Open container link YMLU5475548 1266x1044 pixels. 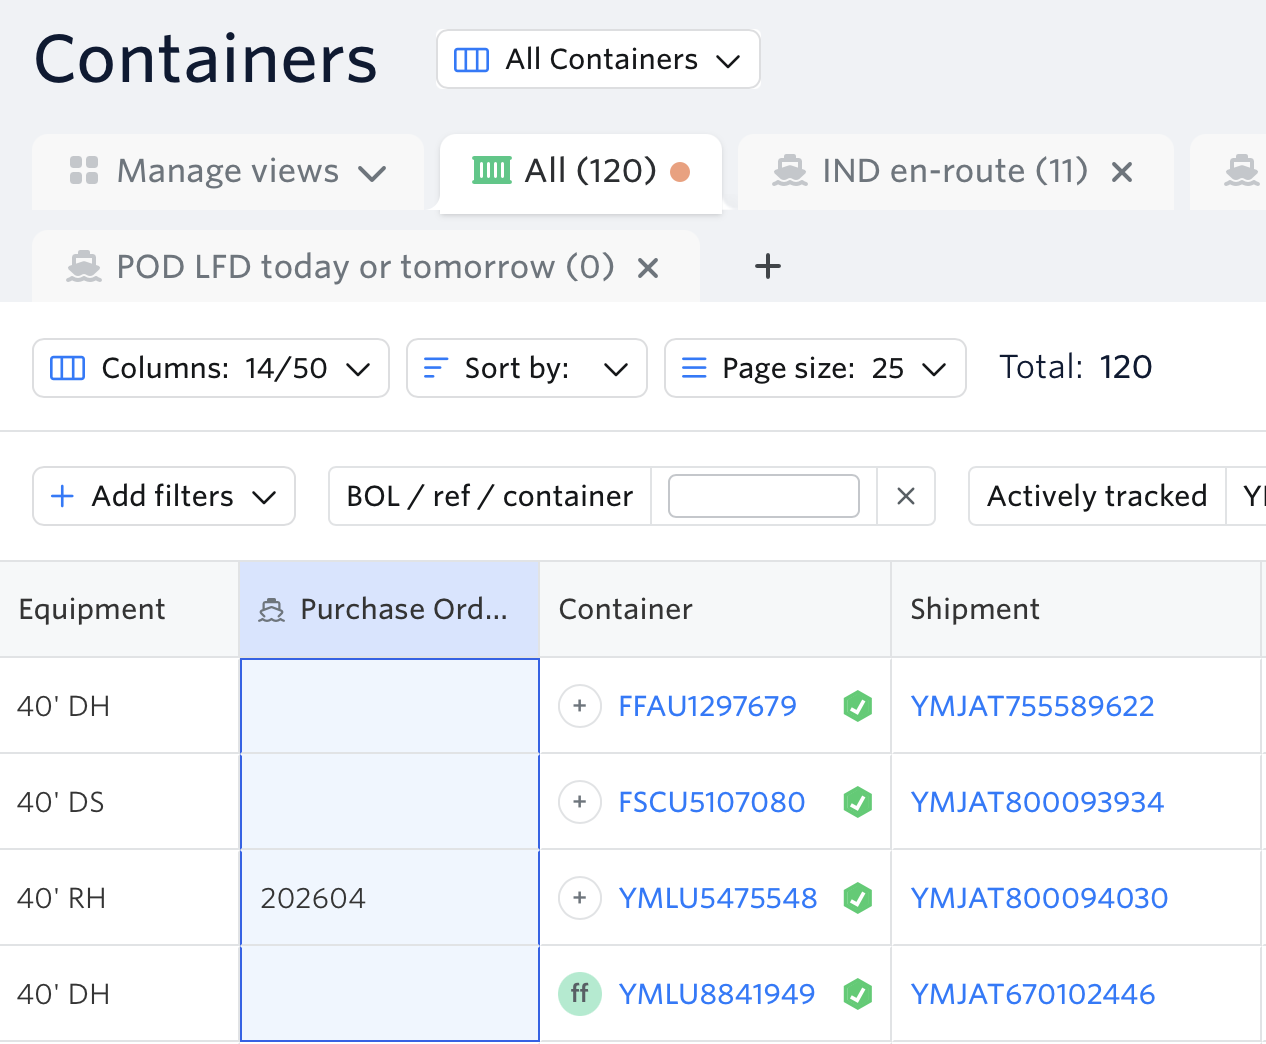tap(717, 898)
